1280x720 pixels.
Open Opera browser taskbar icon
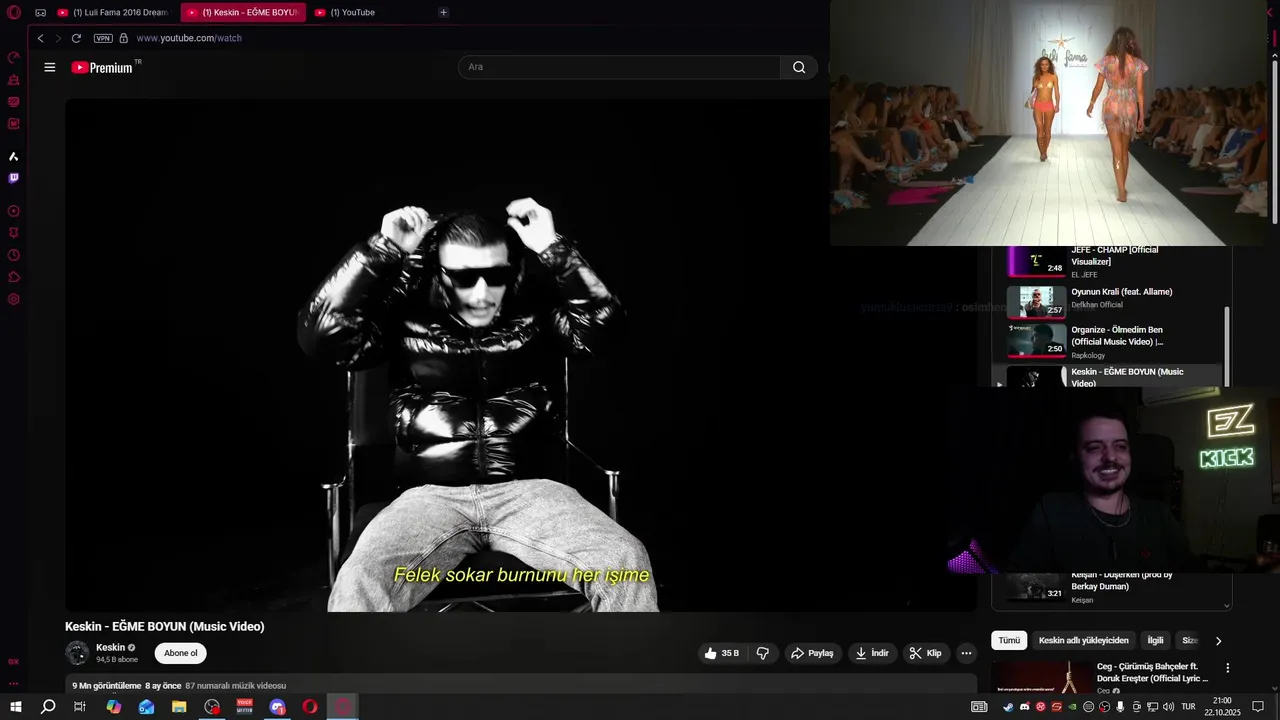[x=310, y=707]
